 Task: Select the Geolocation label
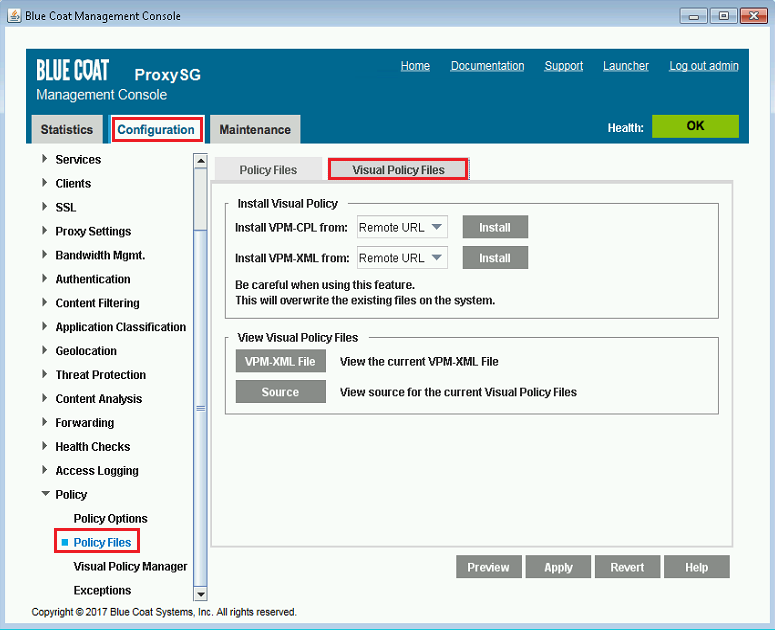86,350
